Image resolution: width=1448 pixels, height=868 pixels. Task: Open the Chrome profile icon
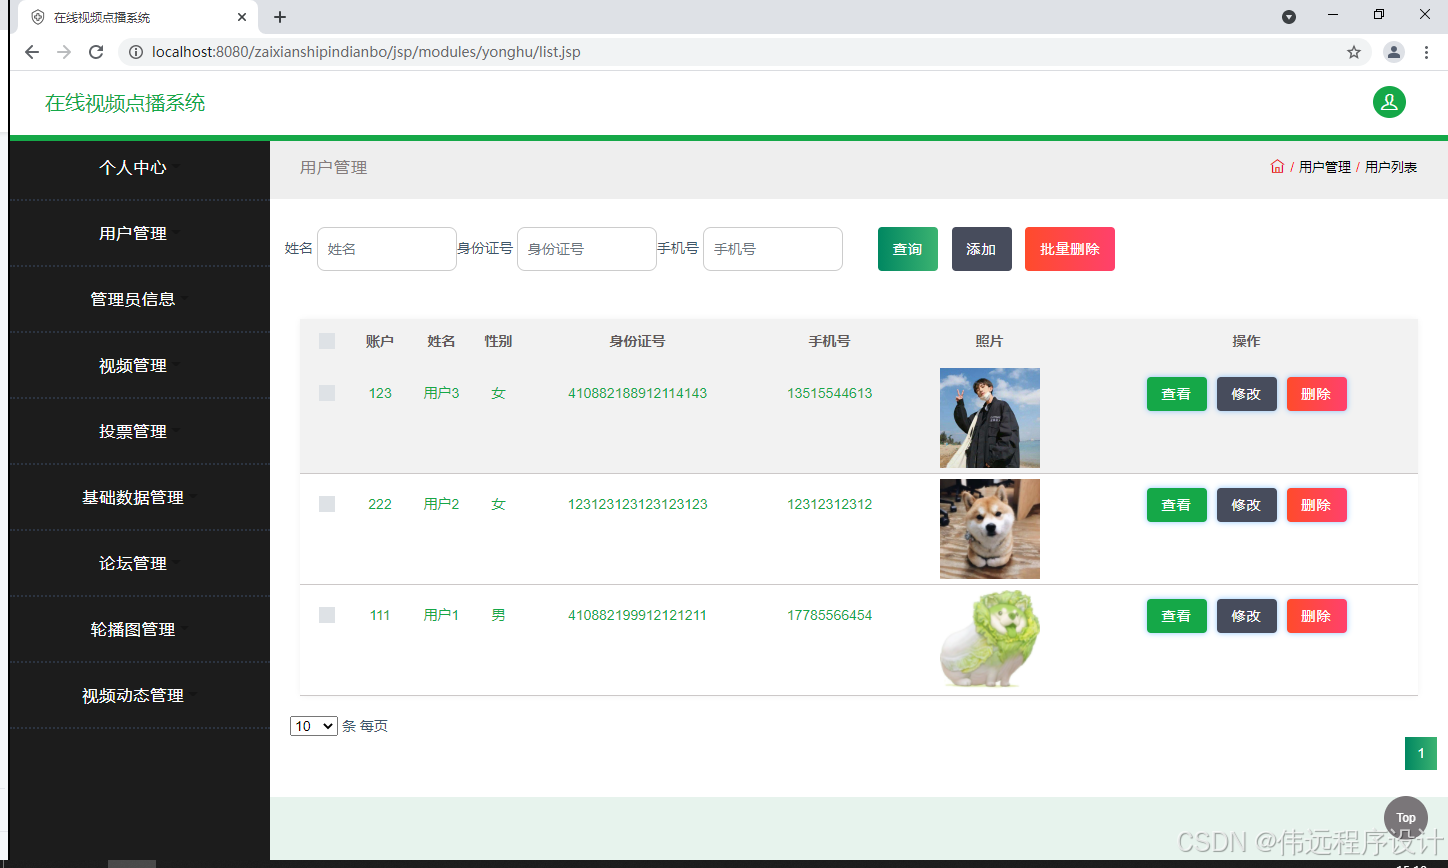pos(1394,52)
